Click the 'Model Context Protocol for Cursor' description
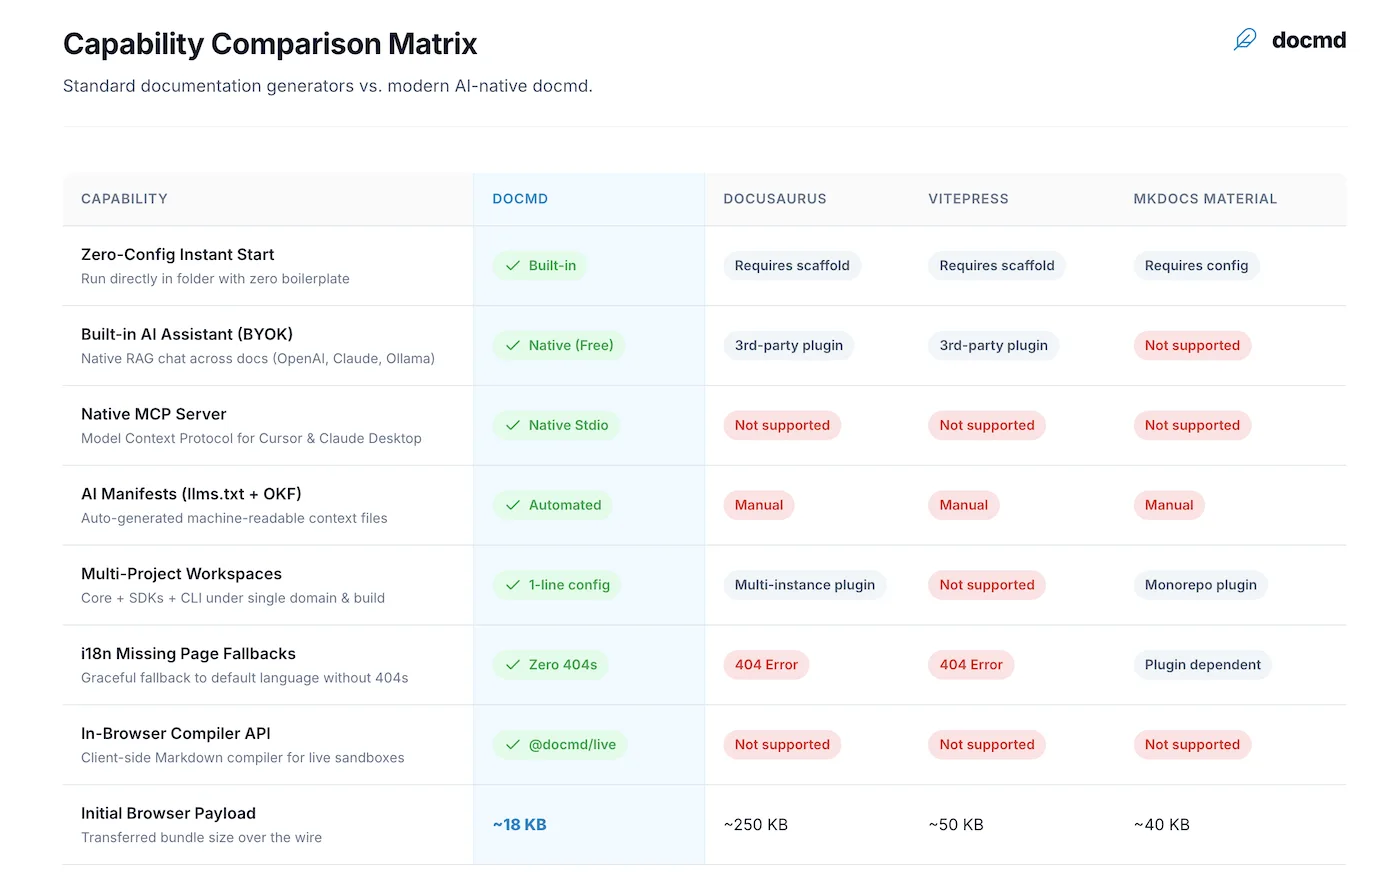The width and height of the screenshot is (1400, 877). tap(251, 439)
